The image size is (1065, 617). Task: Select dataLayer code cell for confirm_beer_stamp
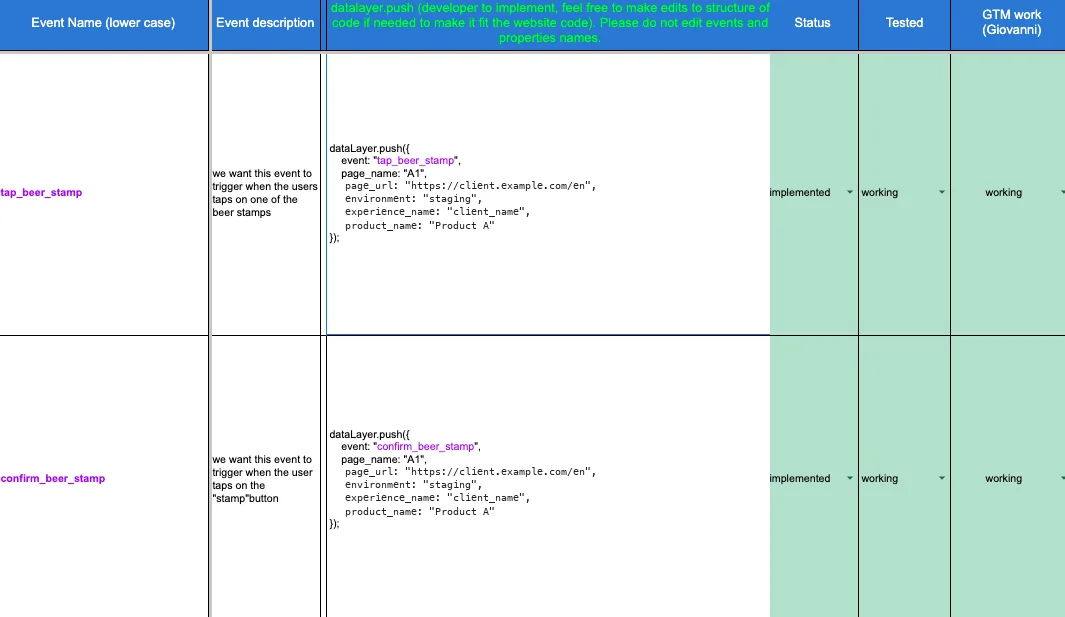point(549,476)
